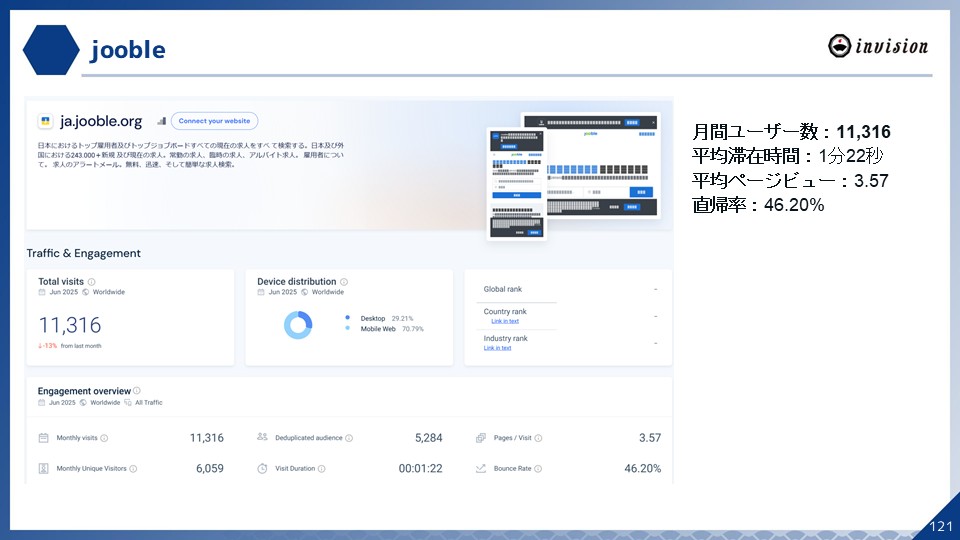This screenshot has height=540, width=960.
Task: Click the ja.jooble.org favicon icon
Action: 45,121
